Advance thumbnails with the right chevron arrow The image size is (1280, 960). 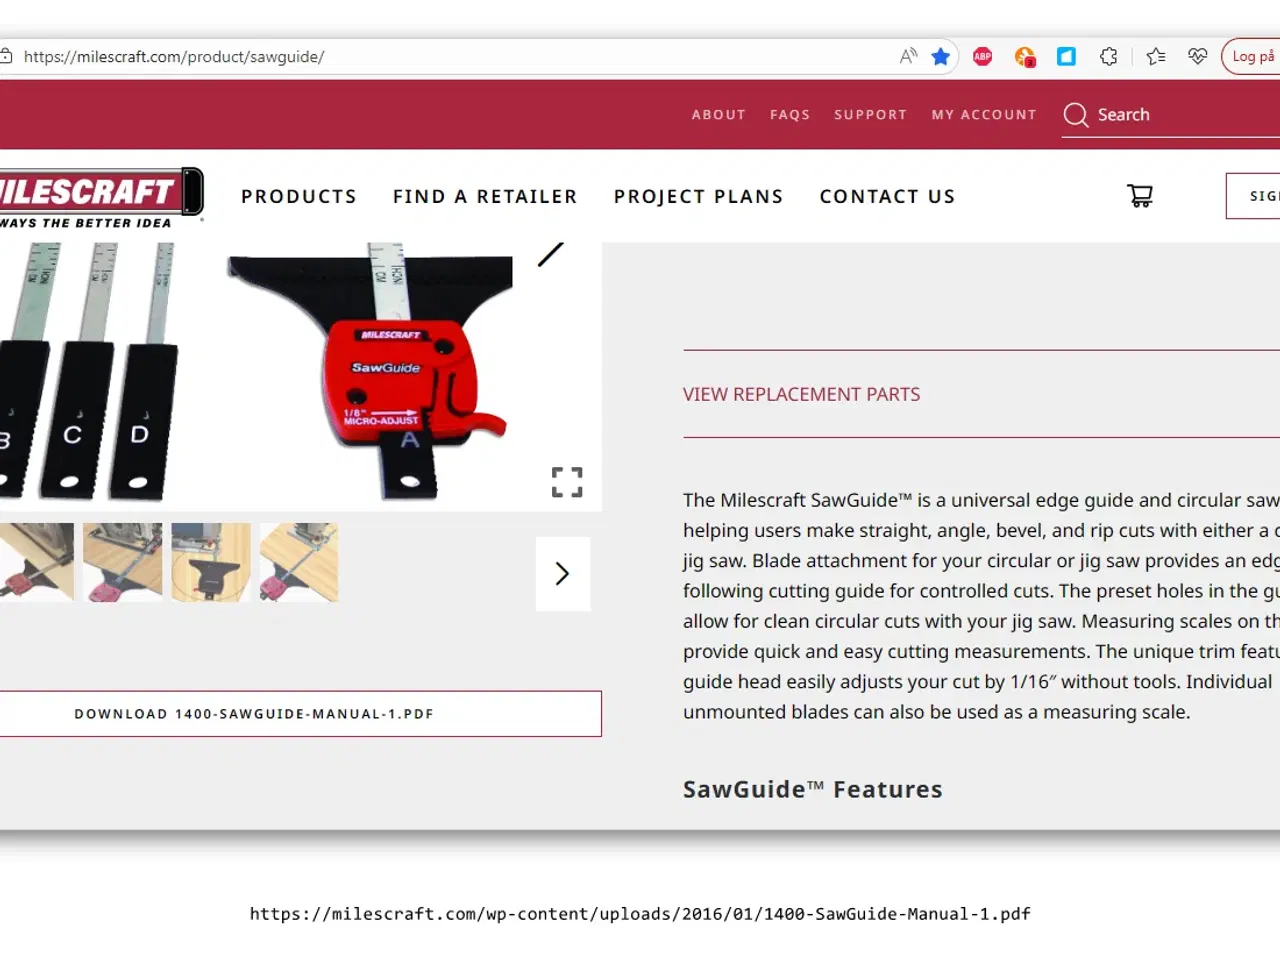pyautogui.click(x=563, y=573)
